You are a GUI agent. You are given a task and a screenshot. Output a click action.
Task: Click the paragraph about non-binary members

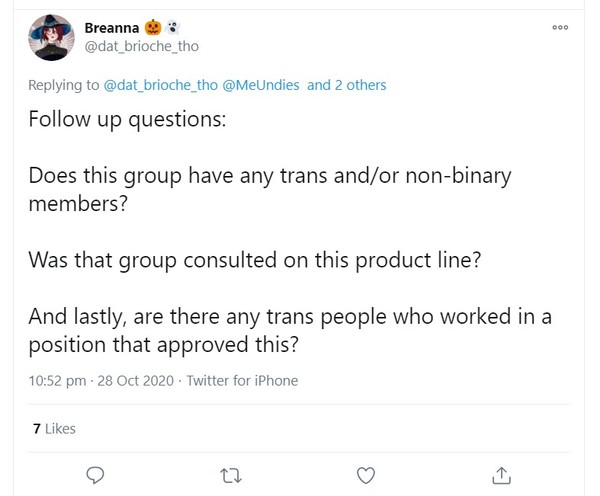[x=270, y=190]
